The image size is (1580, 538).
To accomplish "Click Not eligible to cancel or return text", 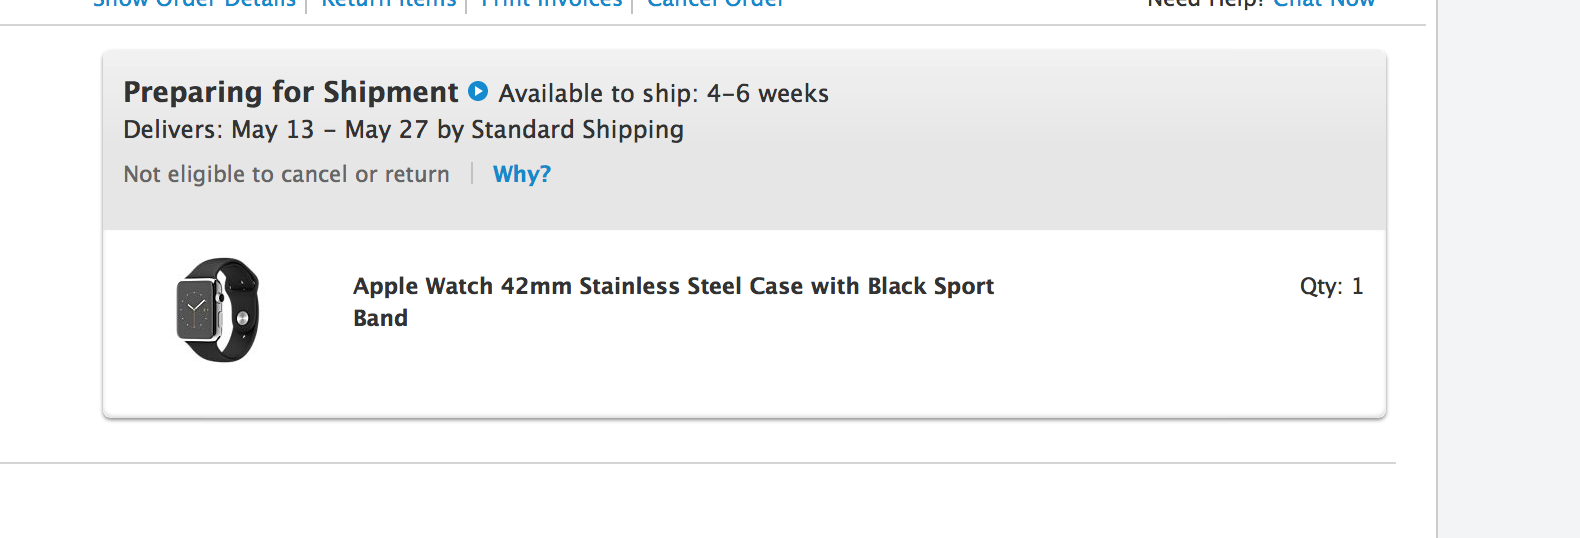I will point(286,175).
